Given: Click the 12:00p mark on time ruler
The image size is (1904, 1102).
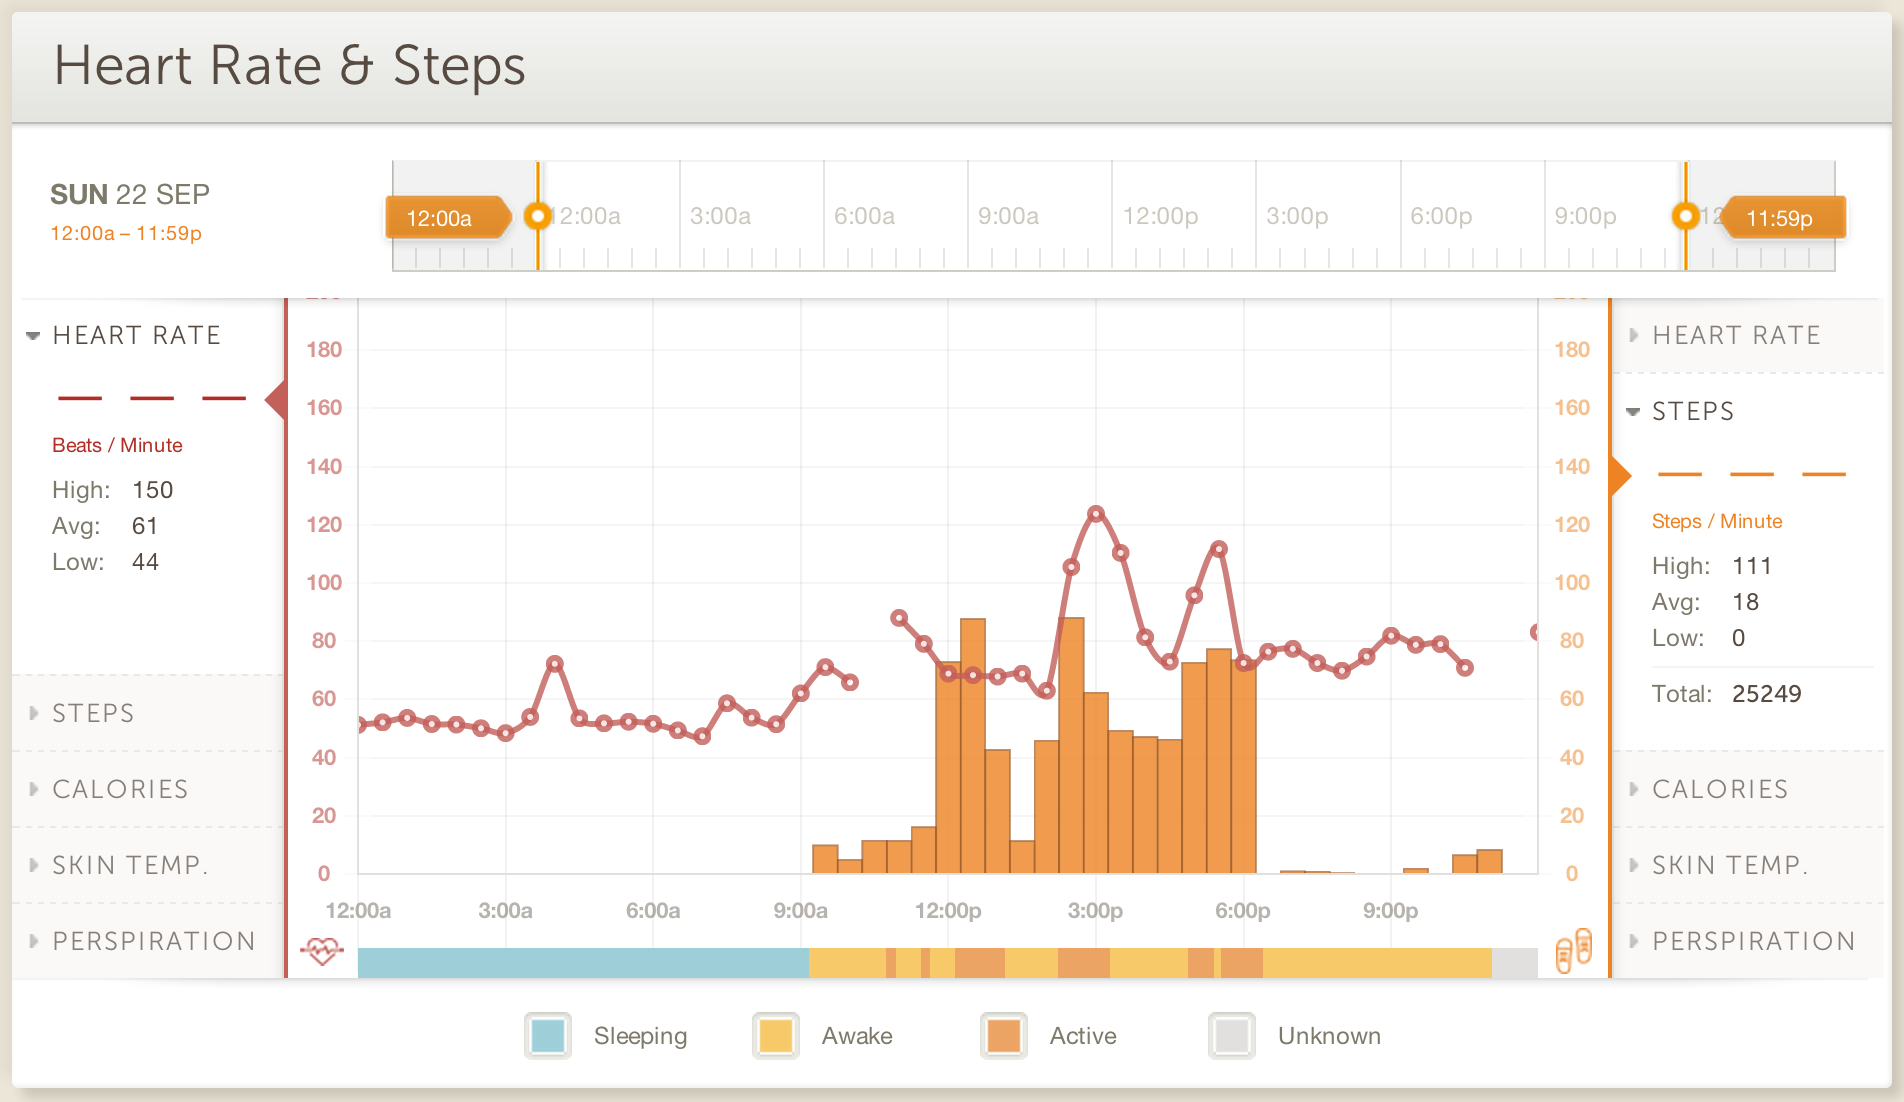Looking at the screenshot, I should point(1159,216).
